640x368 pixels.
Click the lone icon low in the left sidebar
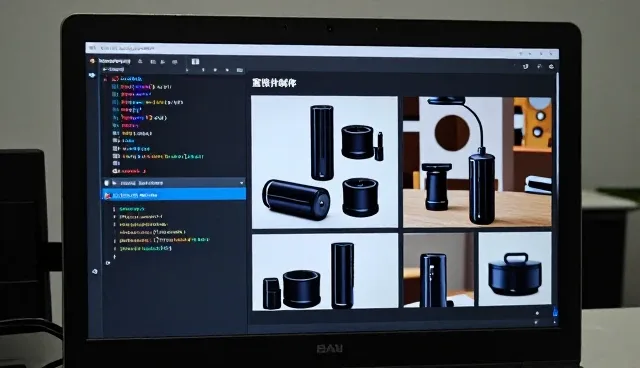(x=95, y=271)
